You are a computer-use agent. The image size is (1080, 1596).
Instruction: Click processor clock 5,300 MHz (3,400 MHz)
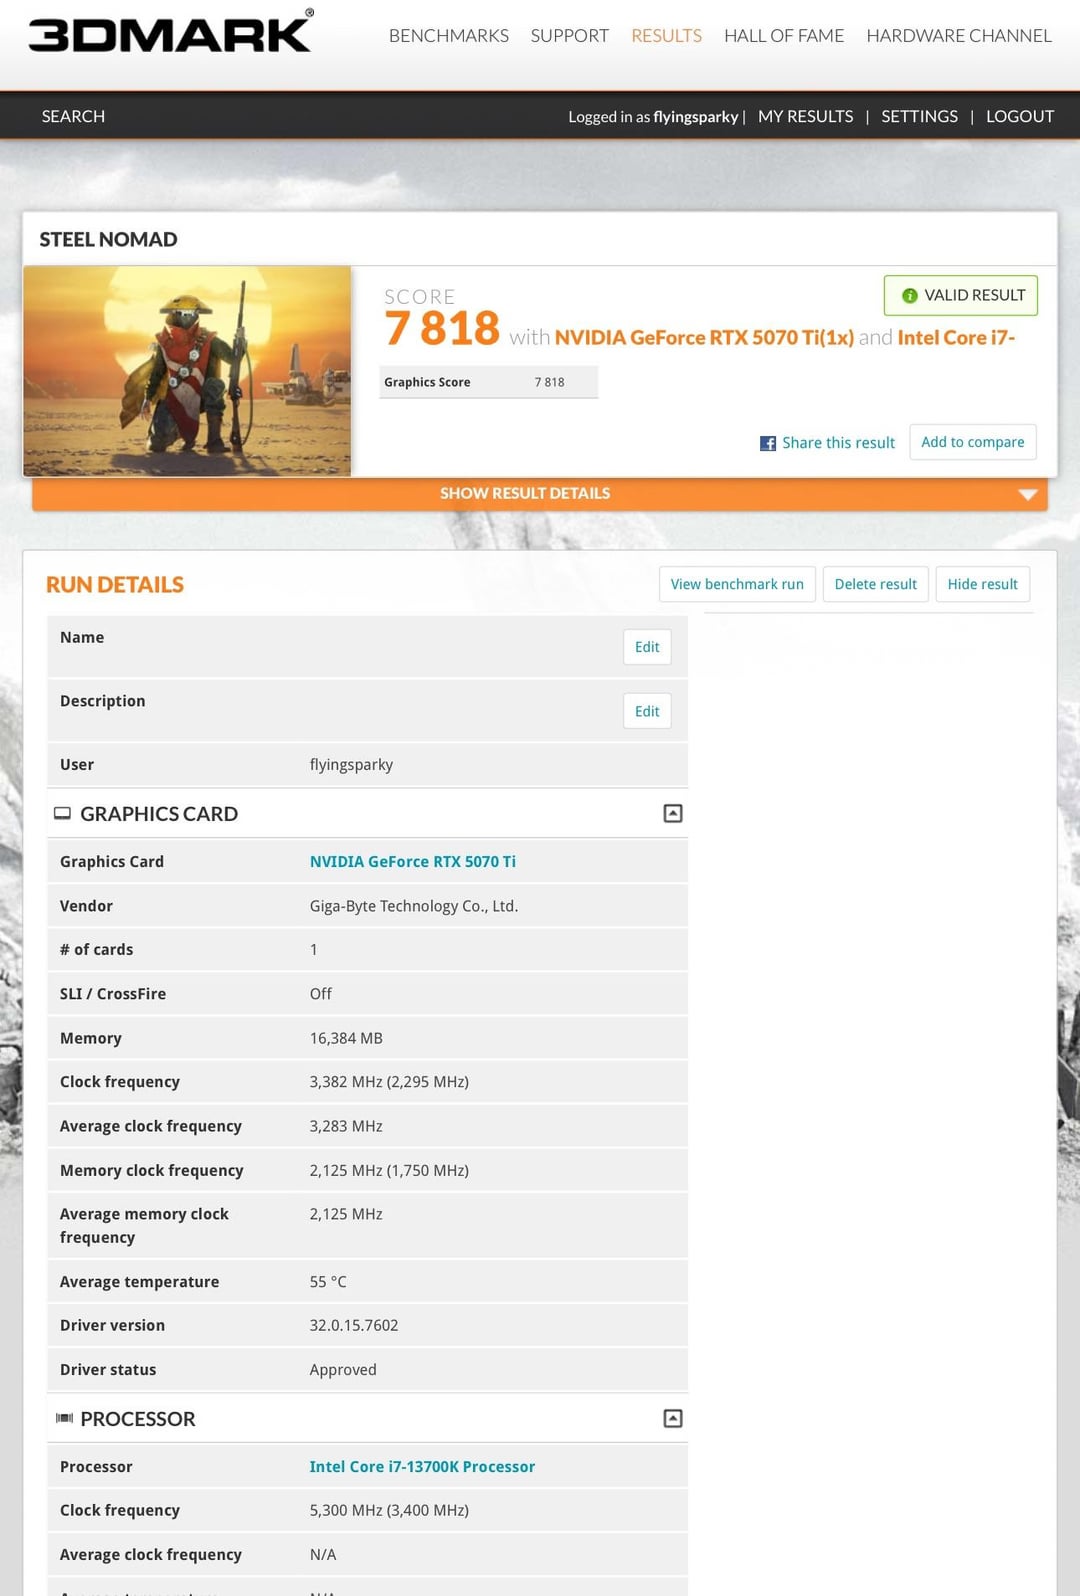389,1510
